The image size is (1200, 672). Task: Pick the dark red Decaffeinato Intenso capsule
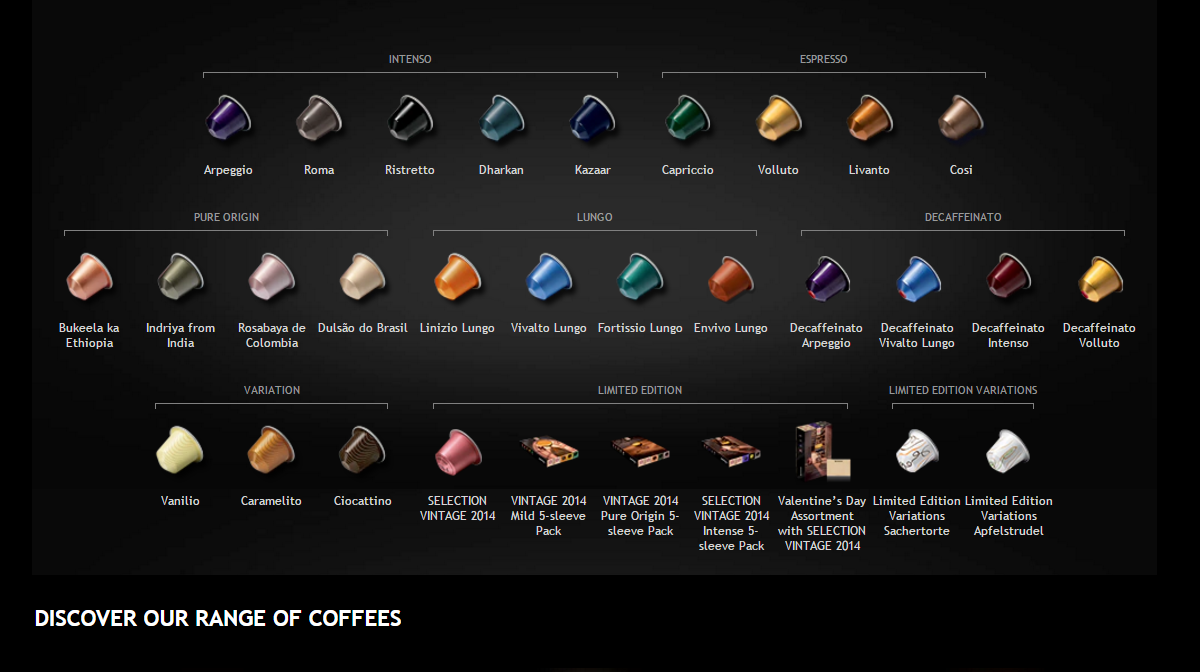[1008, 278]
